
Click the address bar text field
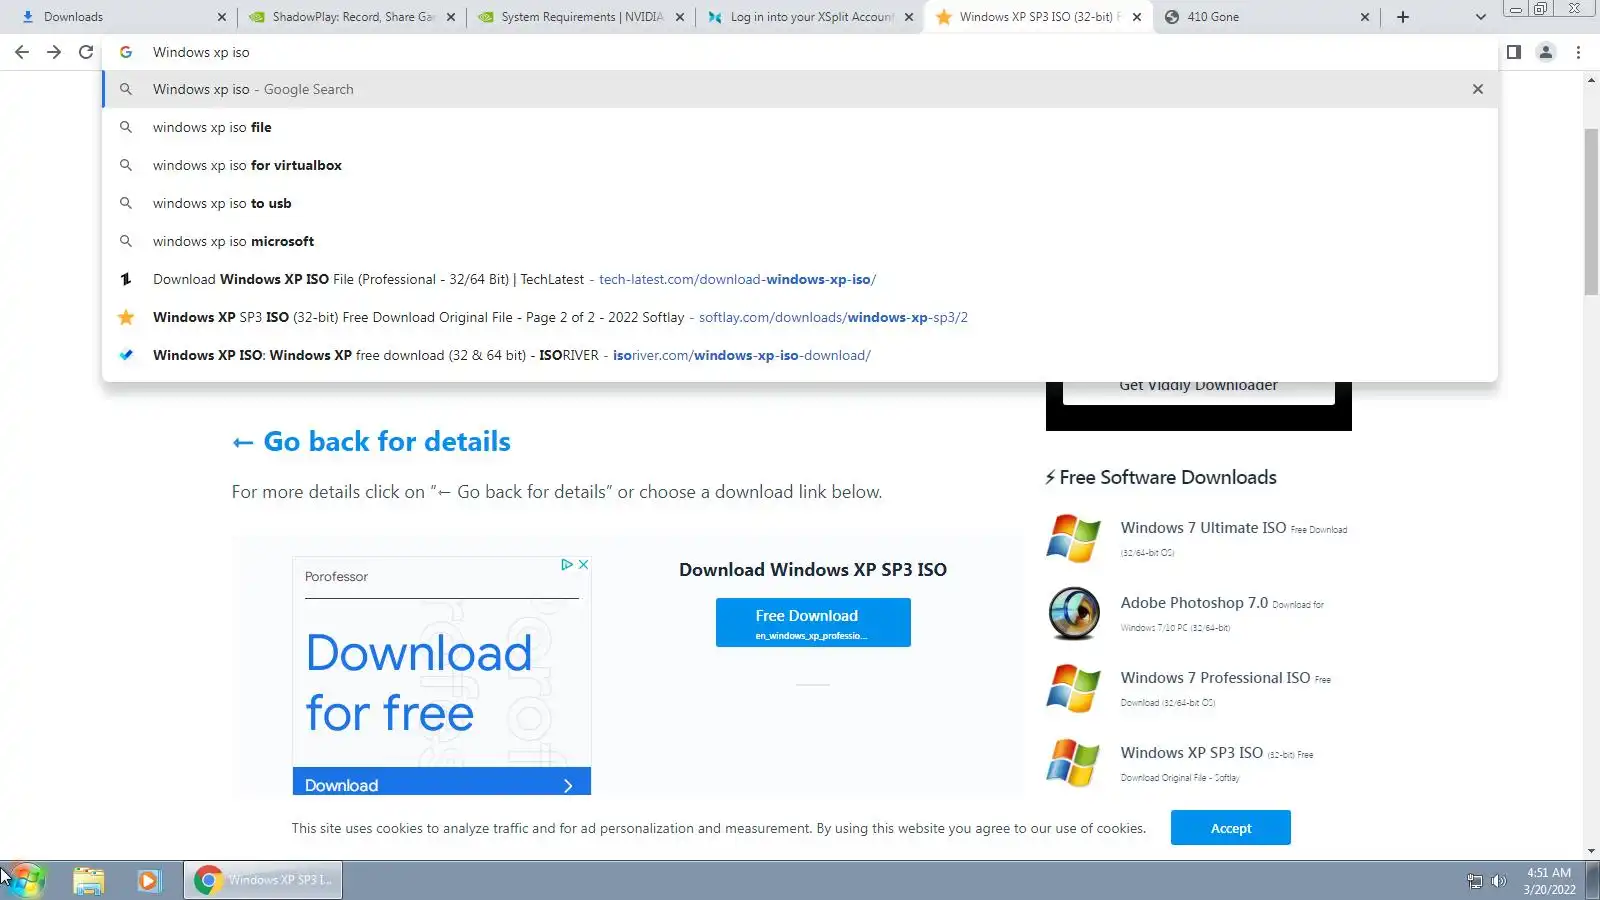coord(800,52)
